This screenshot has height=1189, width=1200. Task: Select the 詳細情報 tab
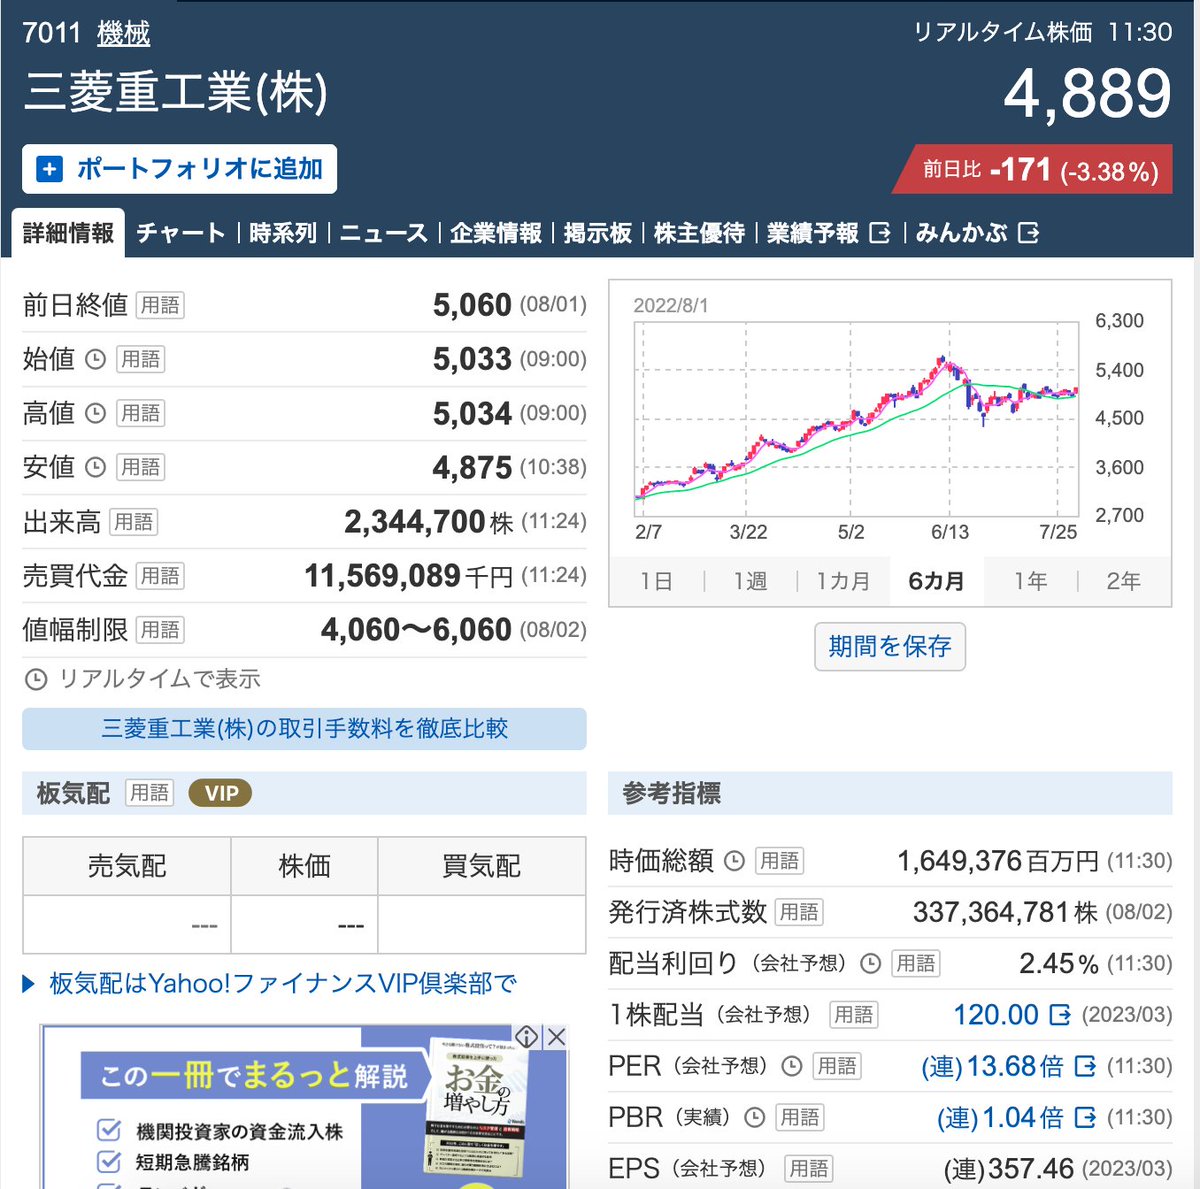pos(68,233)
